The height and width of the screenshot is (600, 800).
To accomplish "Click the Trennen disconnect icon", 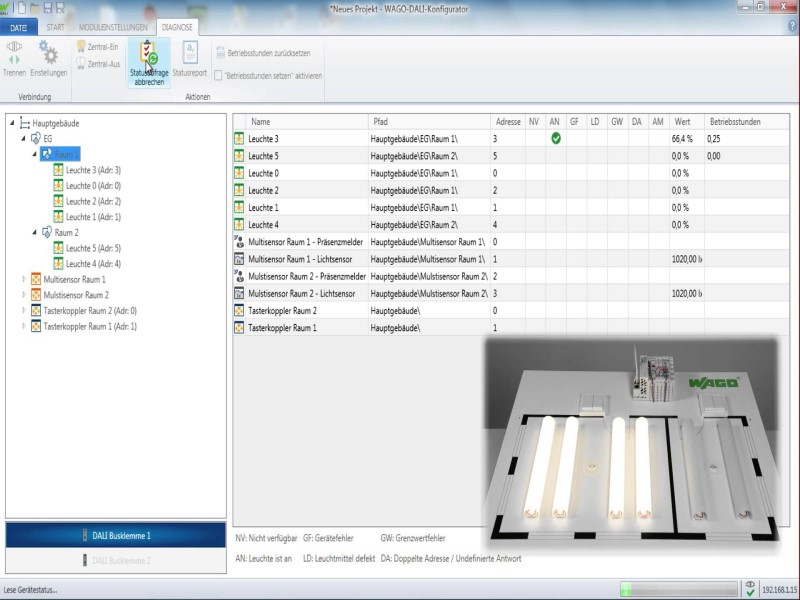I will 14,53.
